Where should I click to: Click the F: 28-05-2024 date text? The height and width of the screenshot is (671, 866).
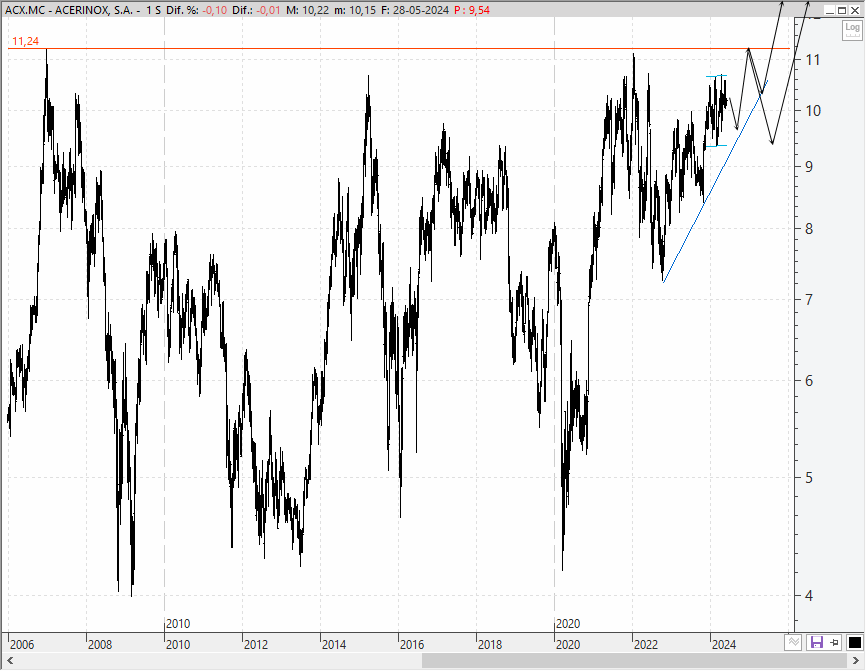[415, 10]
